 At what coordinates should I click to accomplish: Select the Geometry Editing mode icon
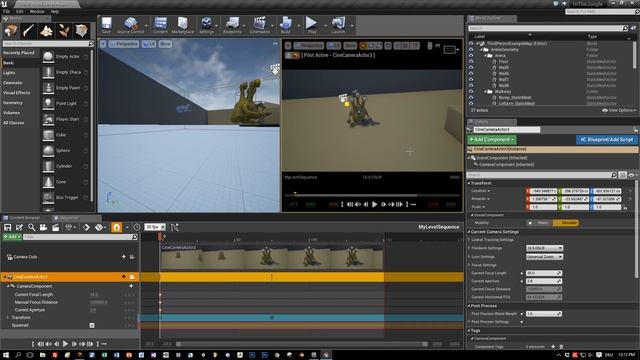81,31
